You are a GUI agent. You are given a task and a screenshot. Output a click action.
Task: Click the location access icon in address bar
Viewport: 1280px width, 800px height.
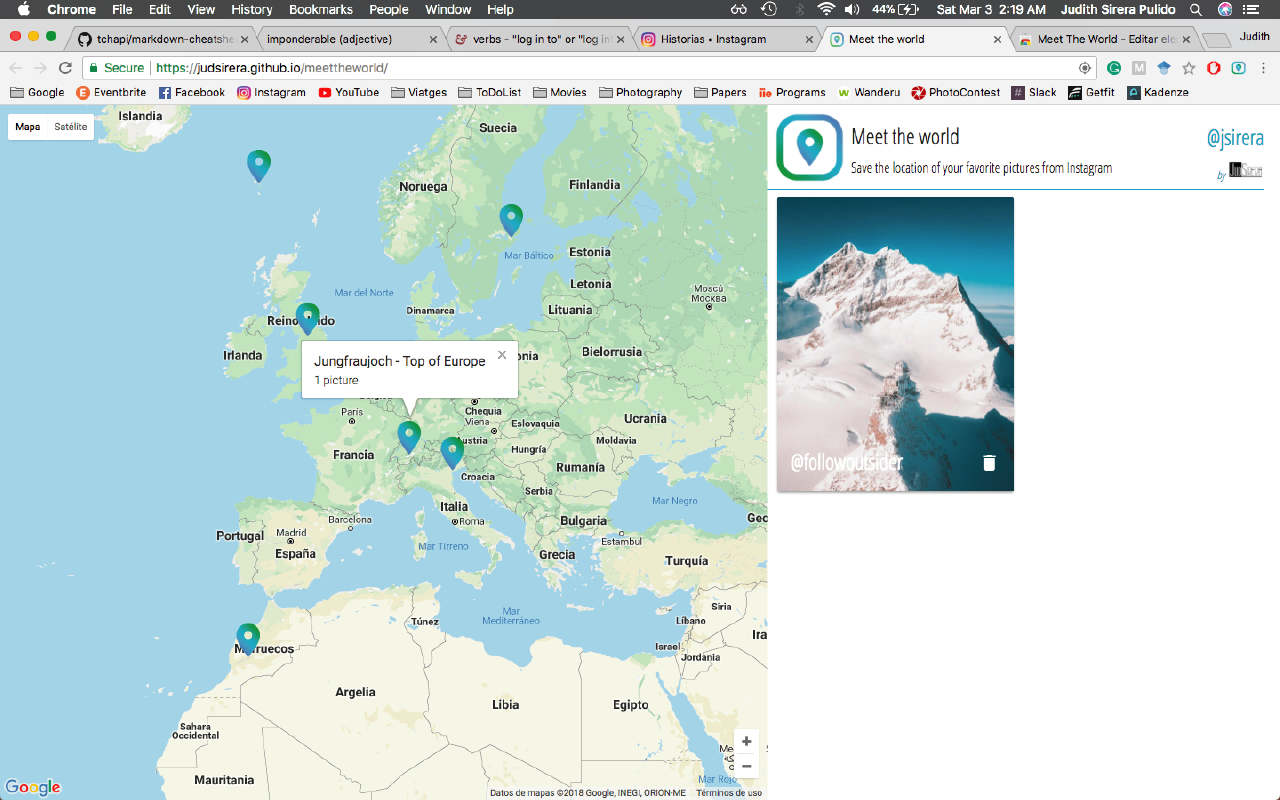(1085, 68)
